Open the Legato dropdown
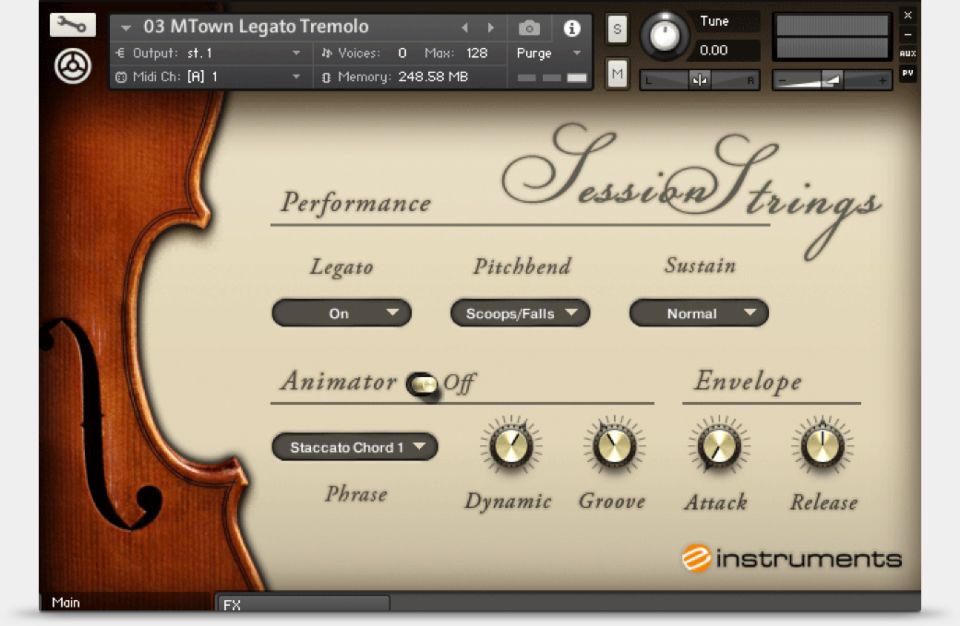The height and width of the screenshot is (626, 960). coord(341,313)
